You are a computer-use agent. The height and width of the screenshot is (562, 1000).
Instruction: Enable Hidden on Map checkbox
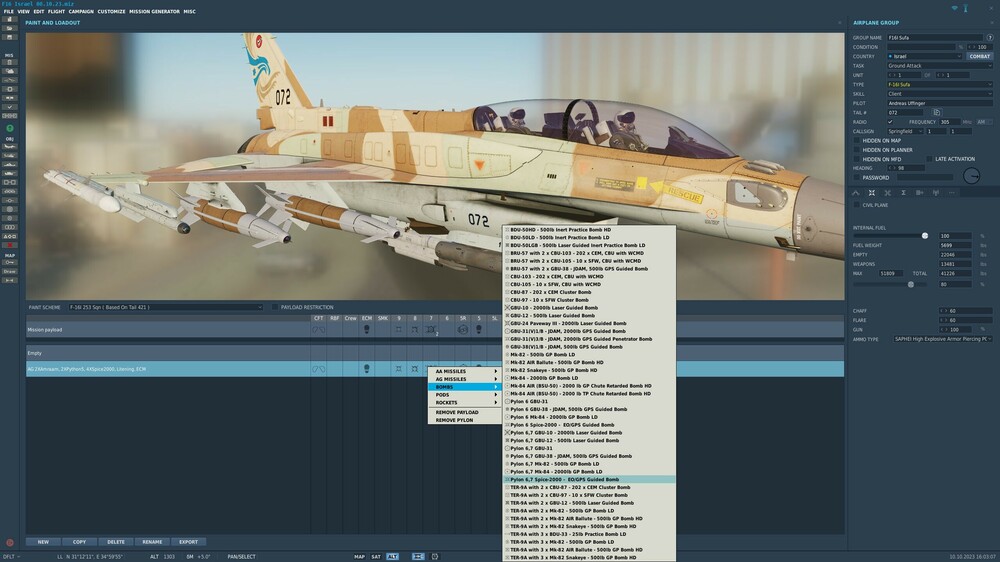[857, 140]
